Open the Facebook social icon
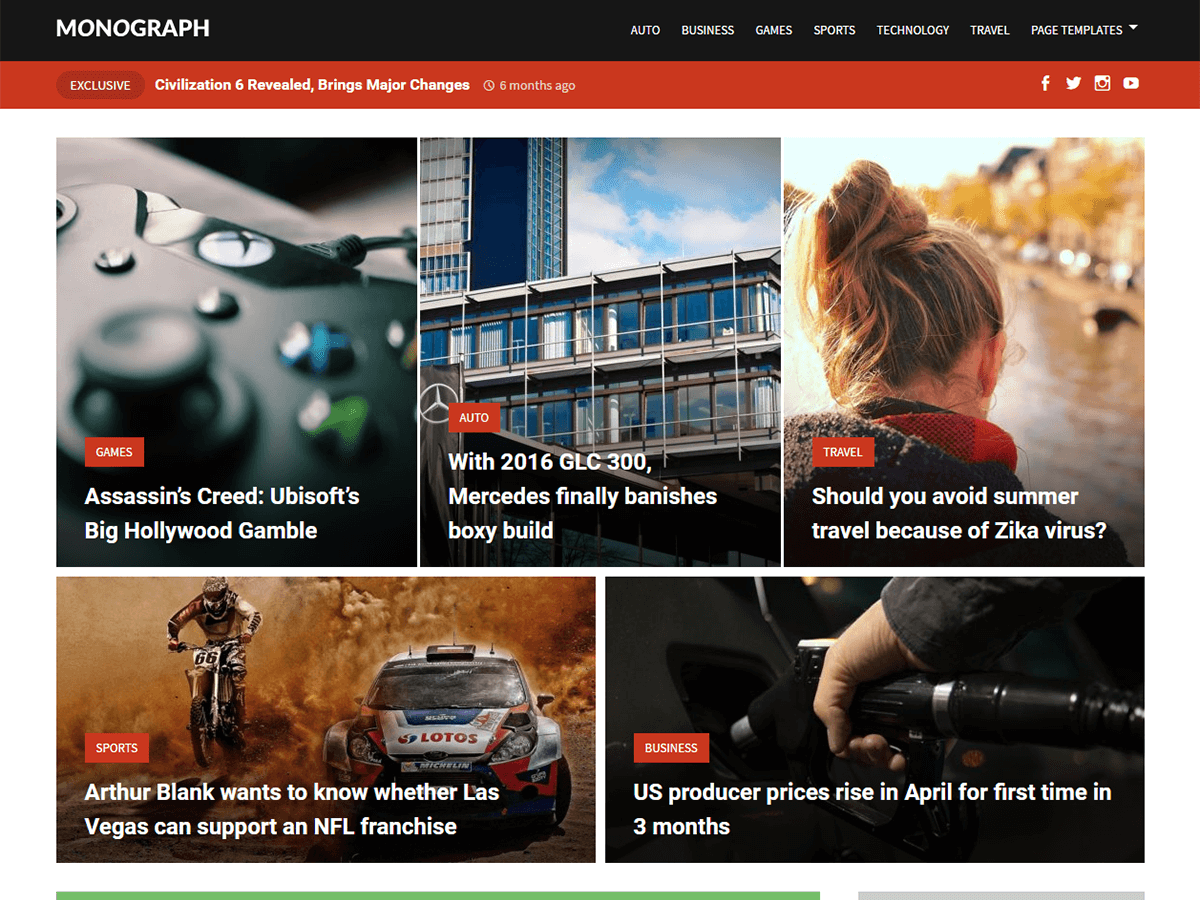 pyautogui.click(x=1045, y=83)
